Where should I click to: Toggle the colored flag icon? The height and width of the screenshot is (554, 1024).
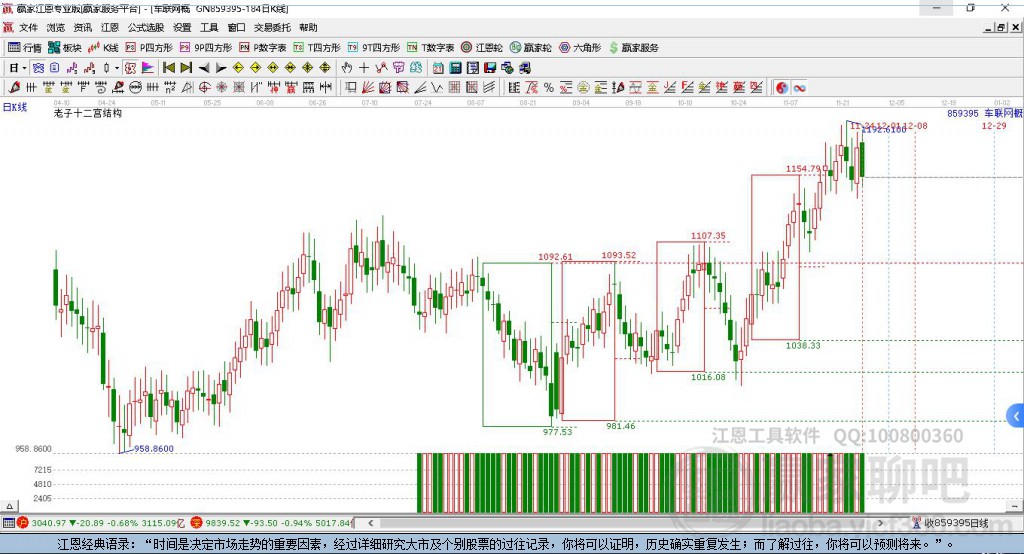pos(148,68)
